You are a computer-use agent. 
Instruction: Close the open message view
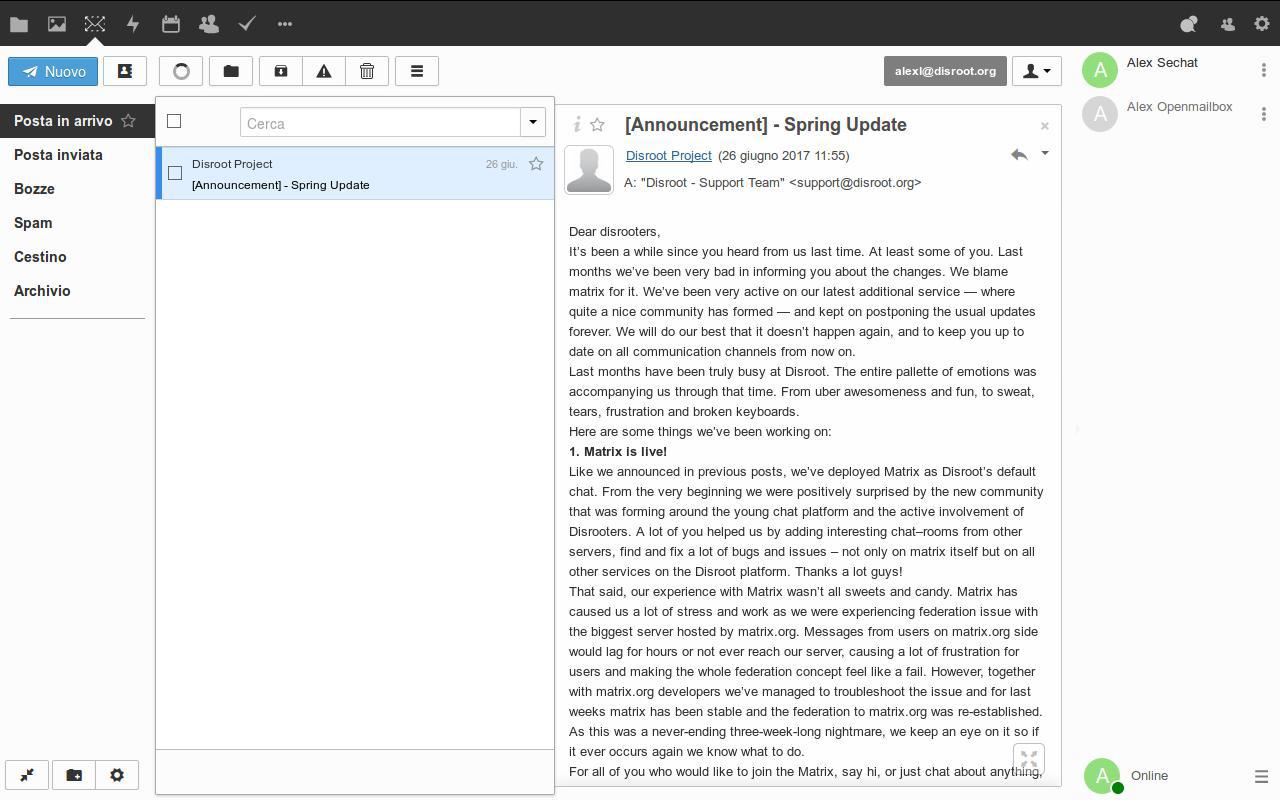[1045, 126]
